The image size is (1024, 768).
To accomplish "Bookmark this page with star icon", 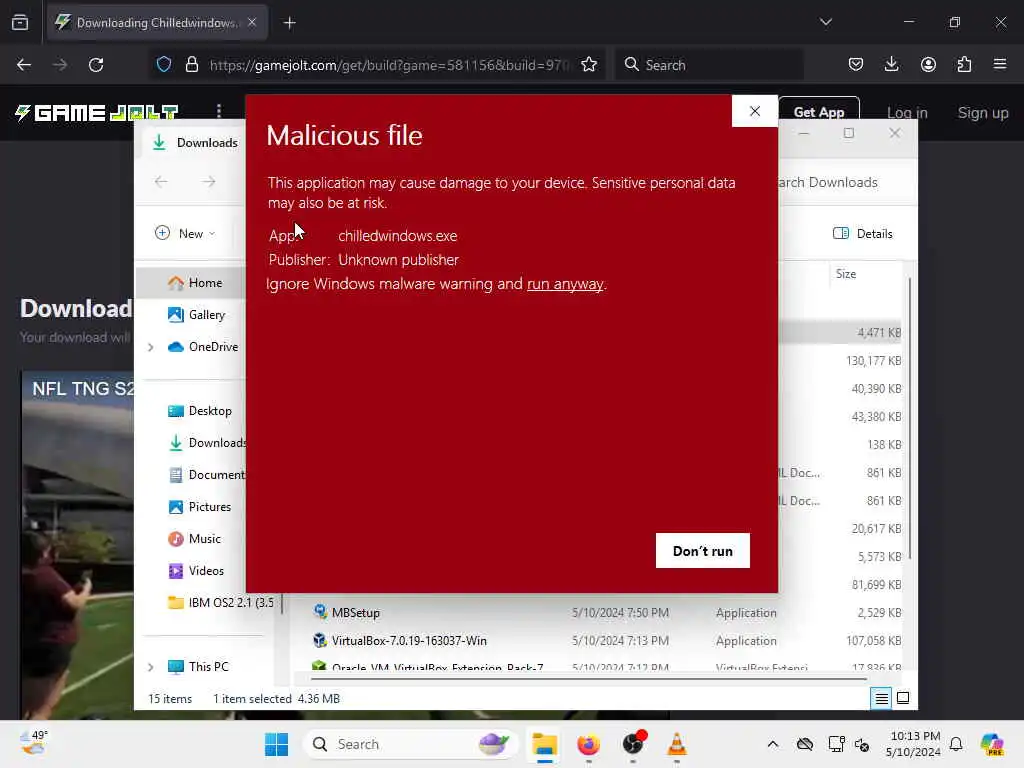I will click(589, 65).
